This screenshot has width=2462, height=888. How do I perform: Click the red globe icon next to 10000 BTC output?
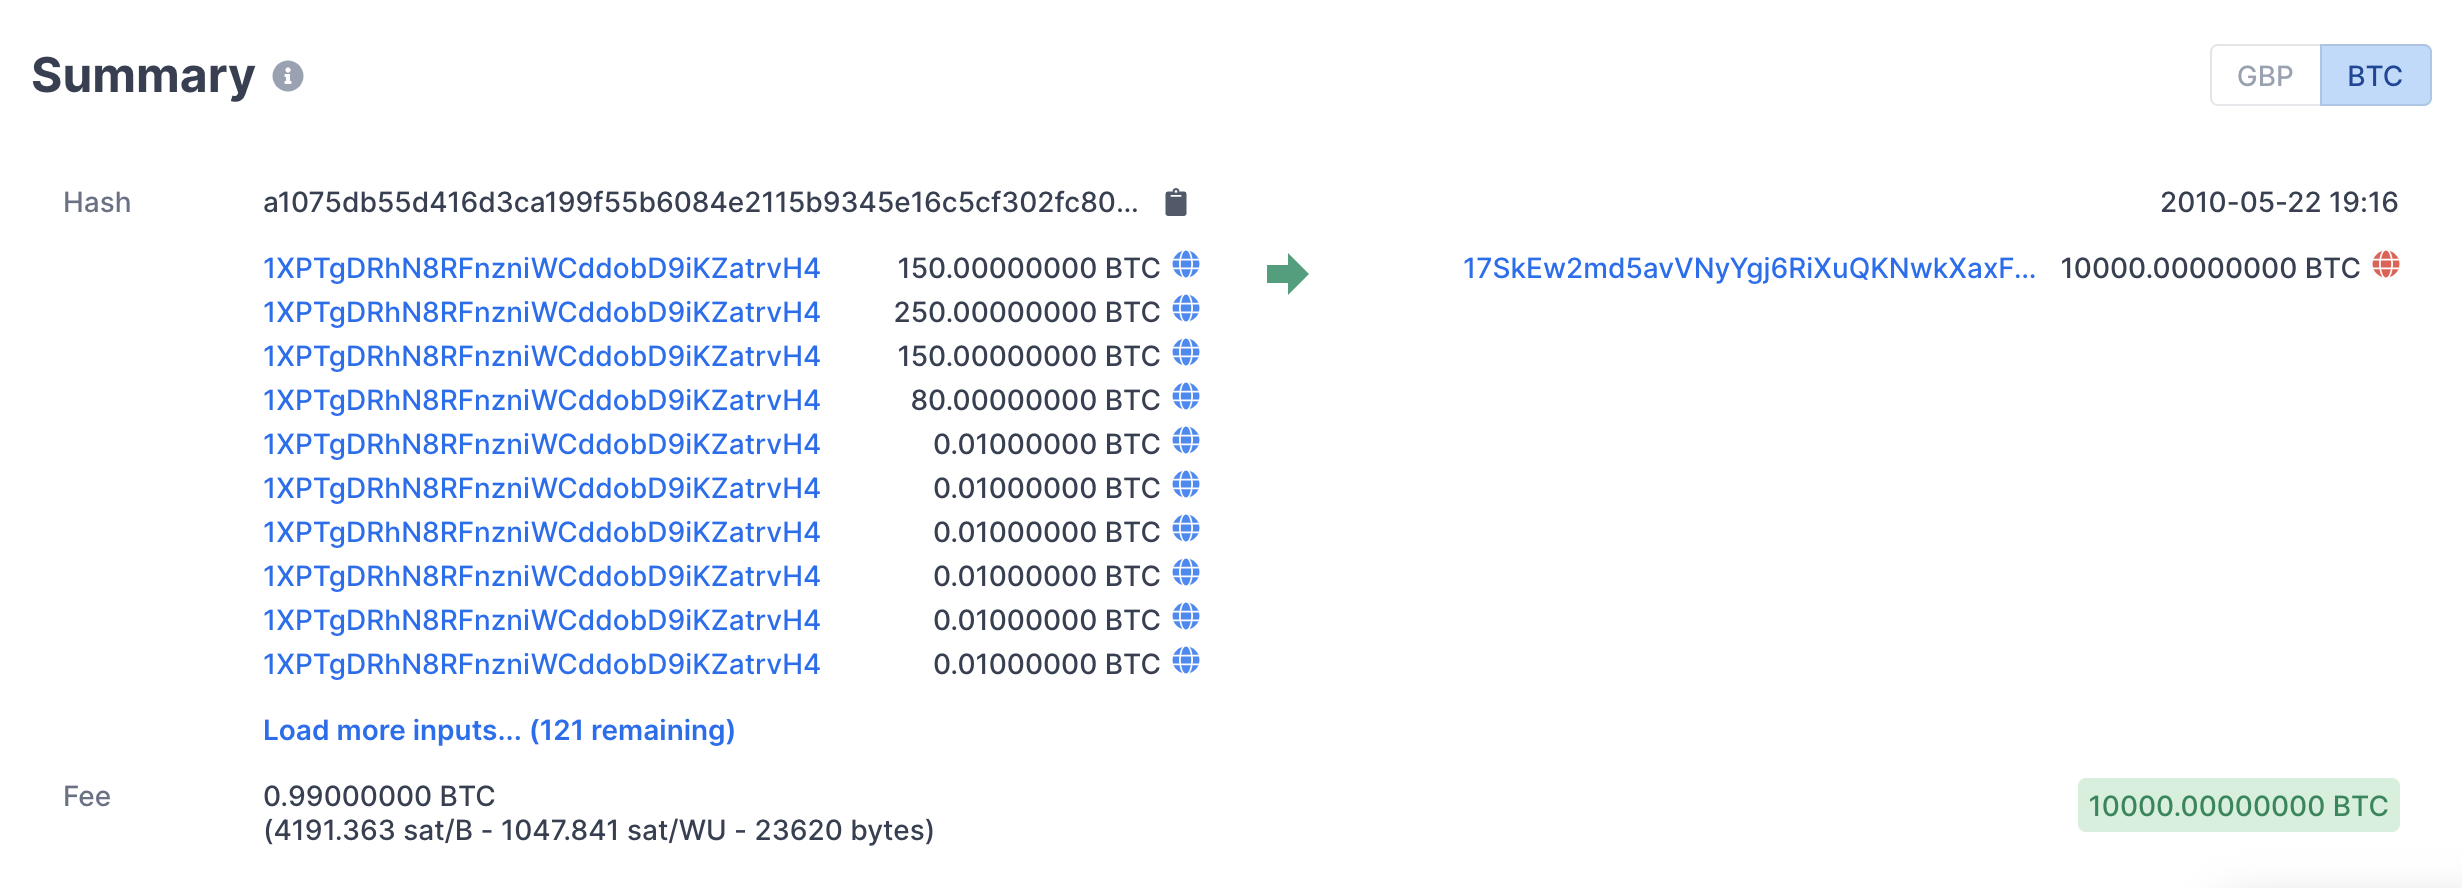click(x=2386, y=265)
